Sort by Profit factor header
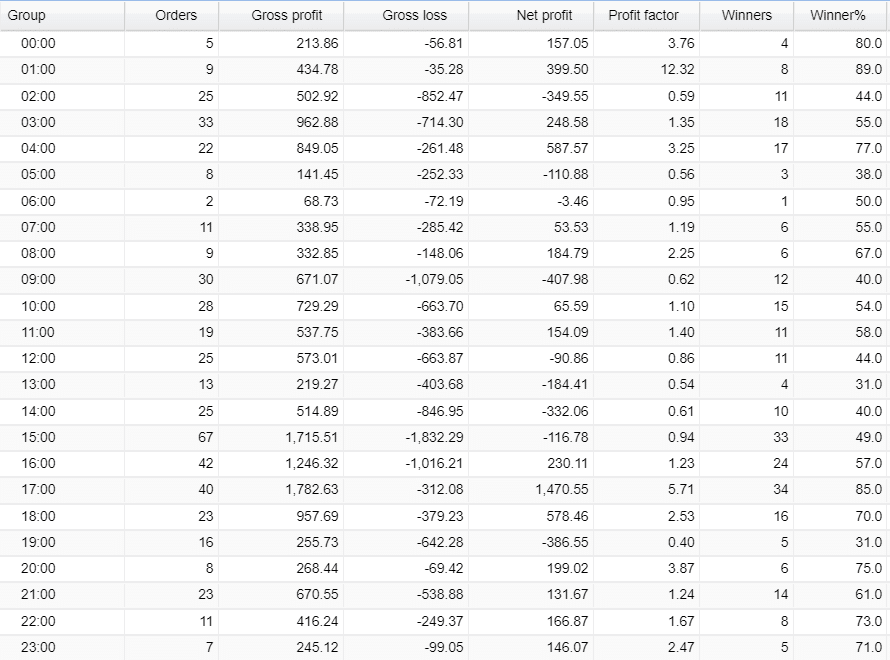The width and height of the screenshot is (890, 660). click(643, 15)
